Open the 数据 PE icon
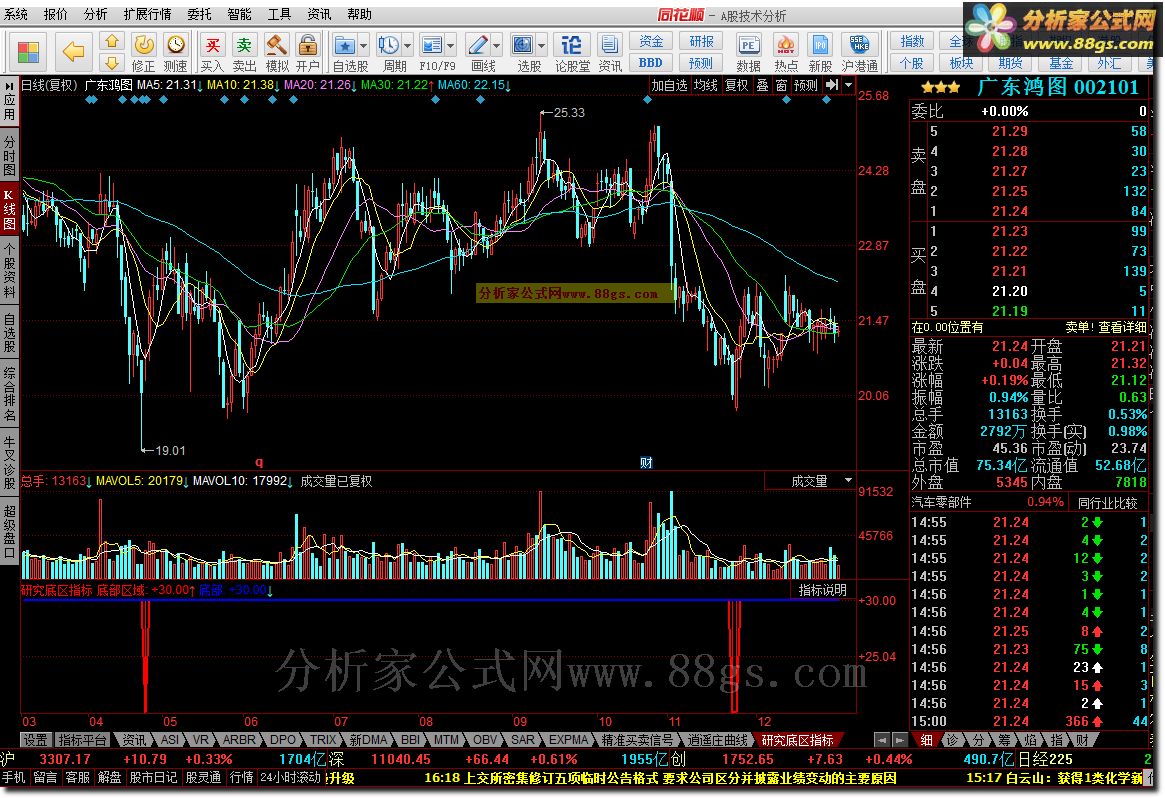 (748, 52)
